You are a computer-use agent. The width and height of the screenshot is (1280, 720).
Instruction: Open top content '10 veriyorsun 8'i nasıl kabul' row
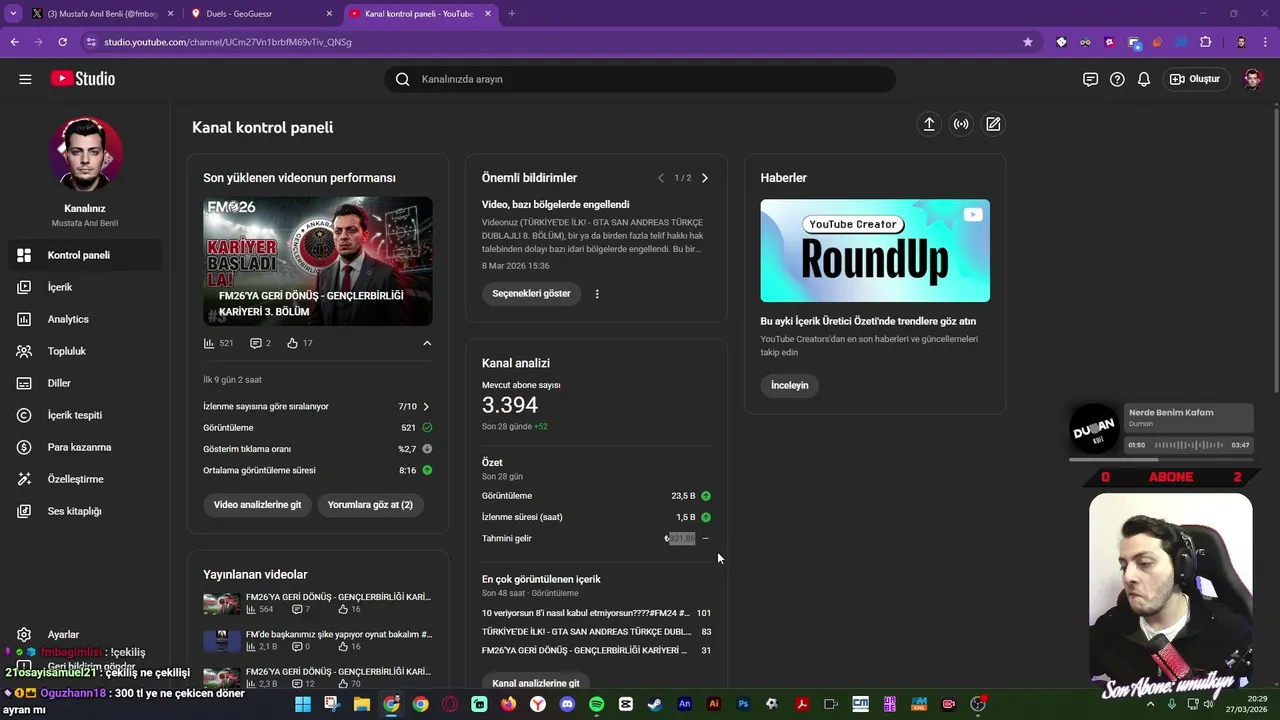597,613
